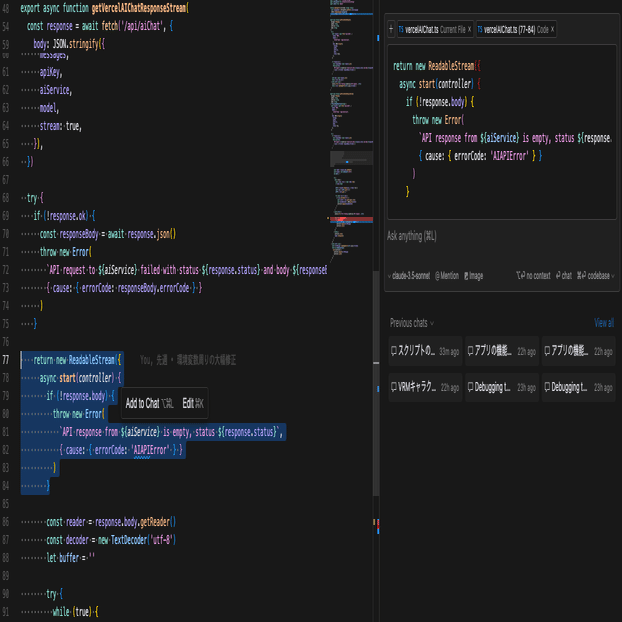The height and width of the screenshot is (622, 622).
Task: Click the 'AIAPIError' string on line 82
Action: (150, 450)
